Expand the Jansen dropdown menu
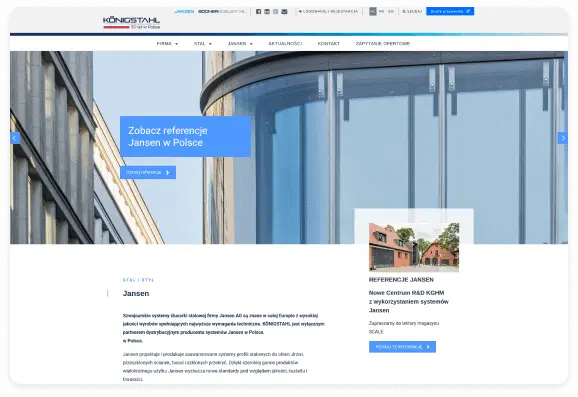This screenshot has height=397, width=578. point(240,43)
